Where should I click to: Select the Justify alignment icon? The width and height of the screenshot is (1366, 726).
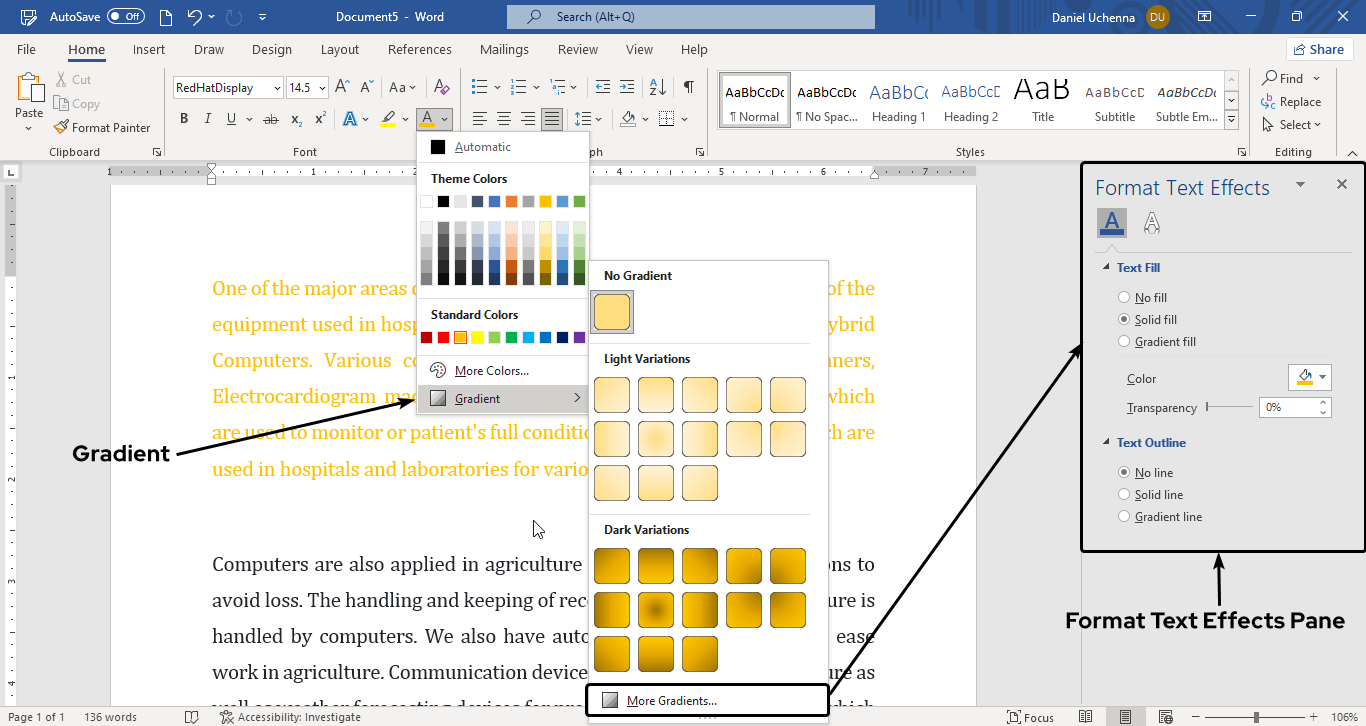click(x=551, y=119)
